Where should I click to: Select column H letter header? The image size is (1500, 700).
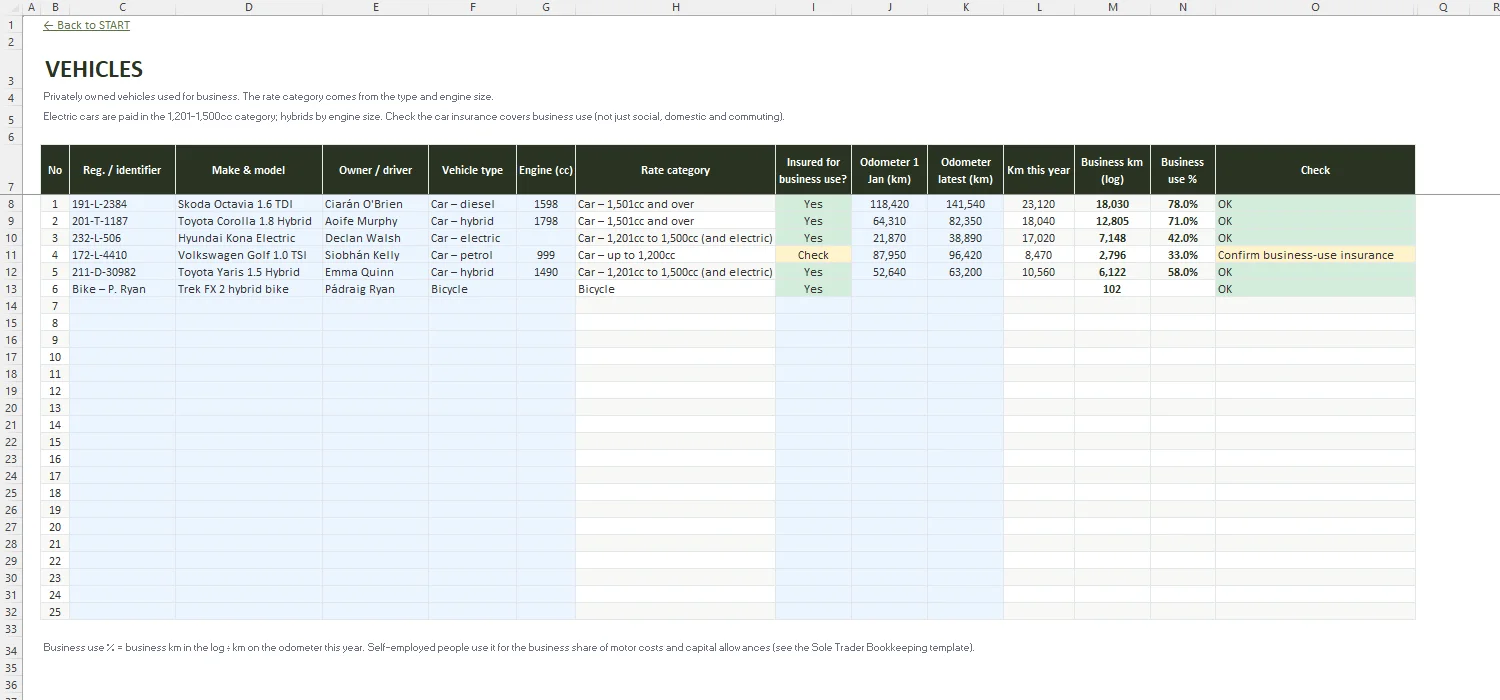point(675,7)
